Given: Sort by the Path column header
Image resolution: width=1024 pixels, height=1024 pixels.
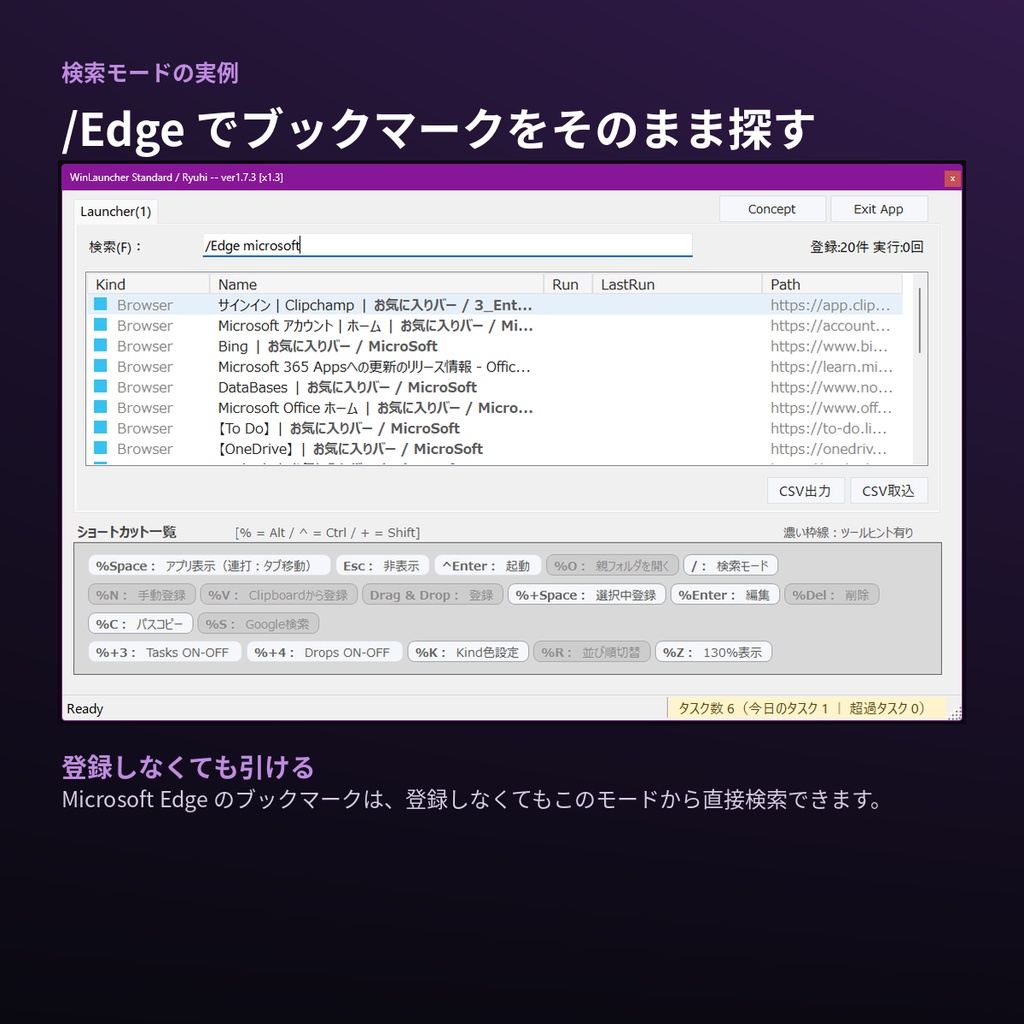Looking at the screenshot, I should 833,284.
